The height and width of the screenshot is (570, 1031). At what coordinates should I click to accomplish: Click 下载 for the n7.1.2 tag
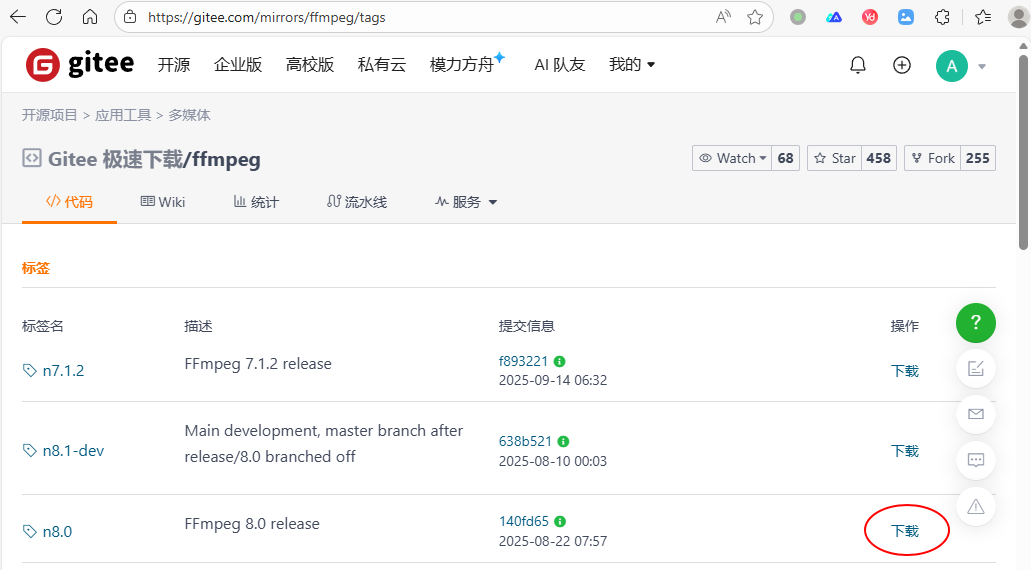905,371
